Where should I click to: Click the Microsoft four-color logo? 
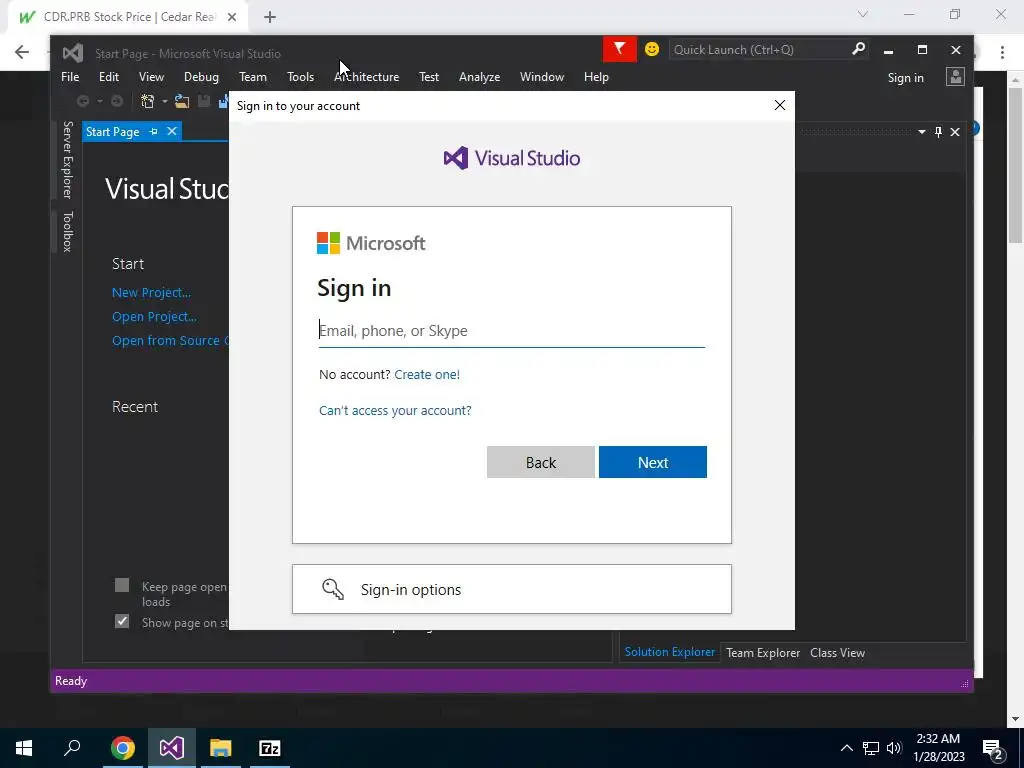[328, 243]
